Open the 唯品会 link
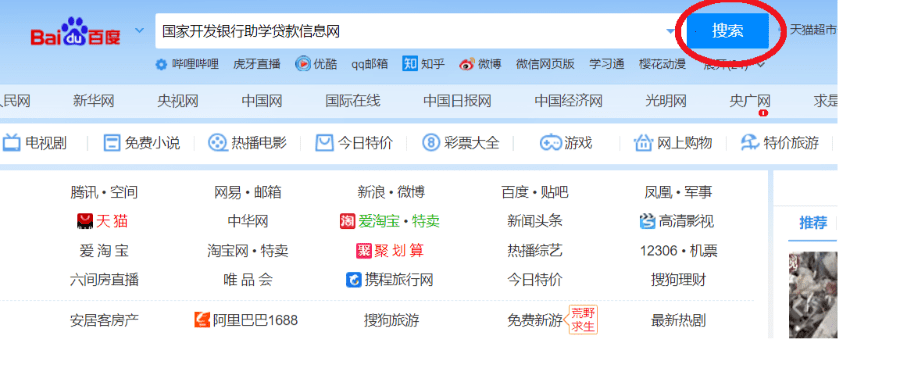The width and height of the screenshot is (900, 382). [x=247, y=280]
